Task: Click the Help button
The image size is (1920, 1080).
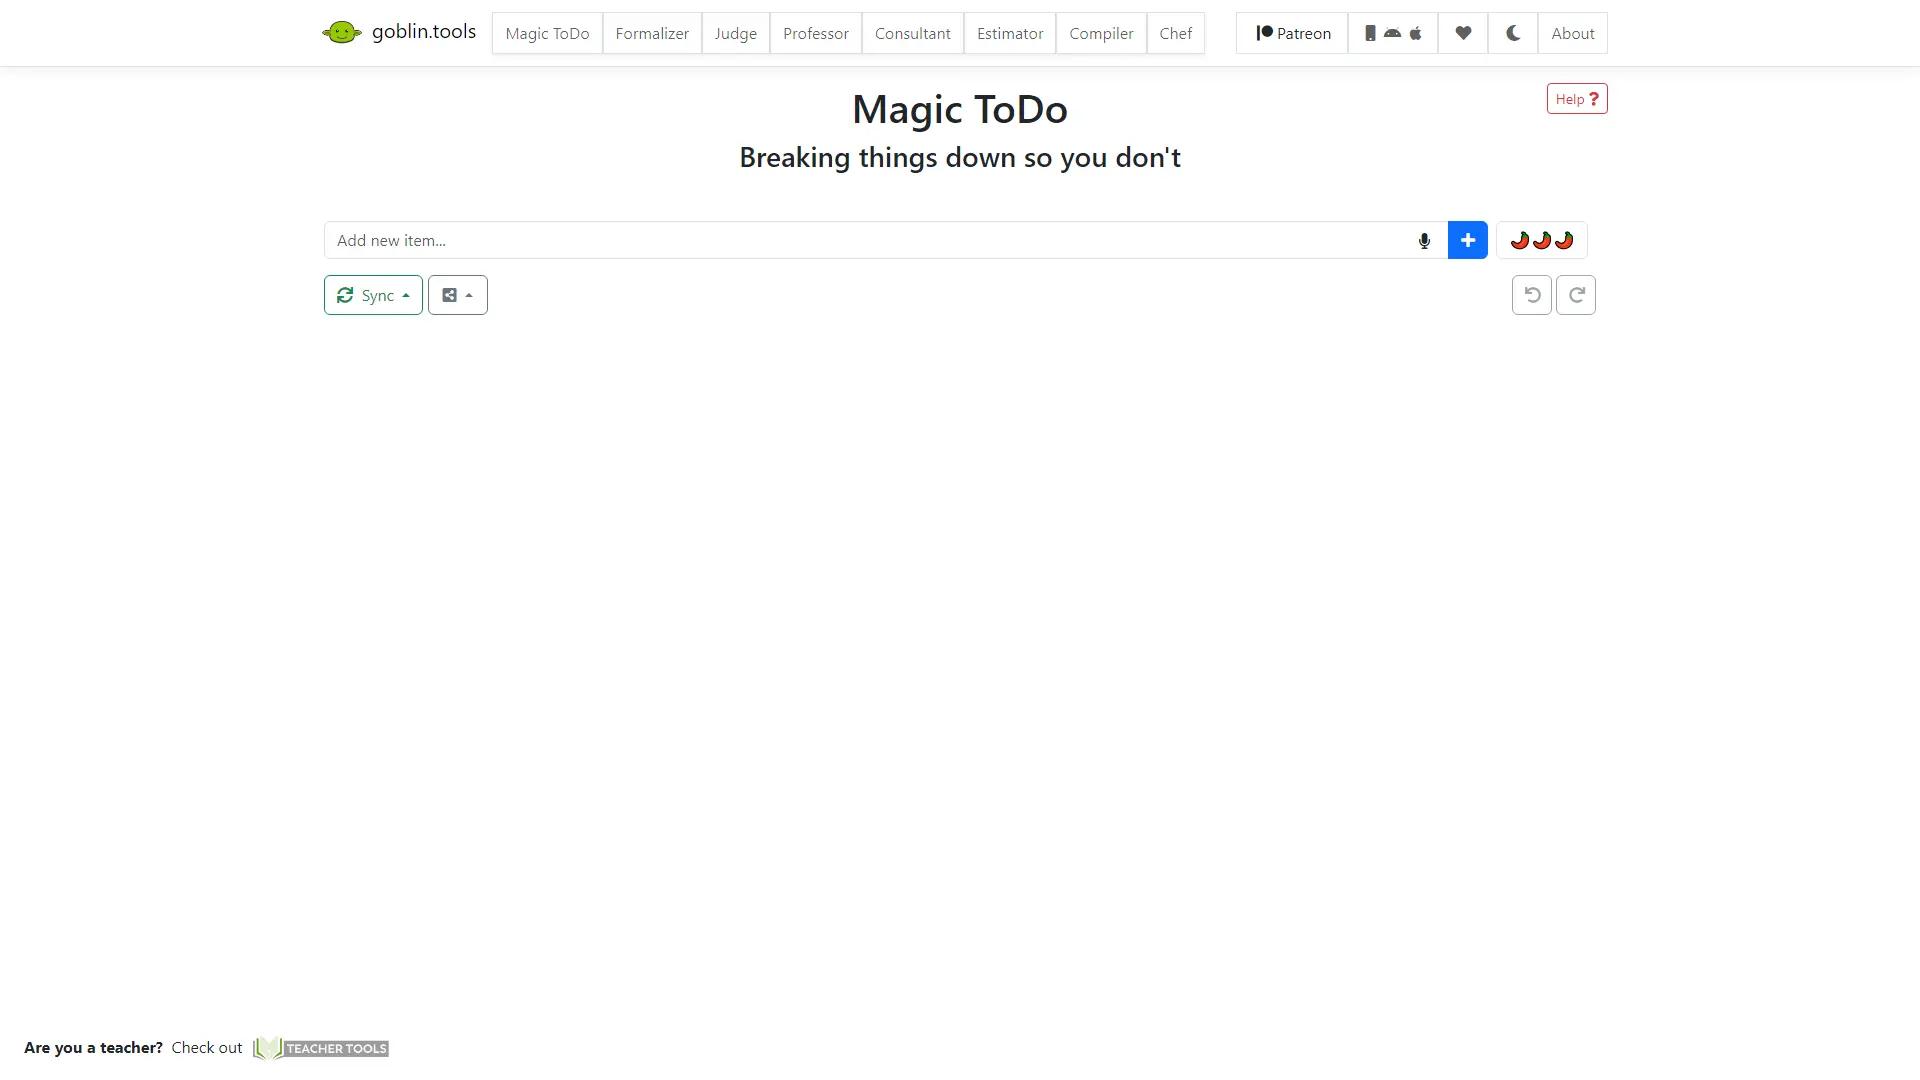Action: pos(1576,98)
